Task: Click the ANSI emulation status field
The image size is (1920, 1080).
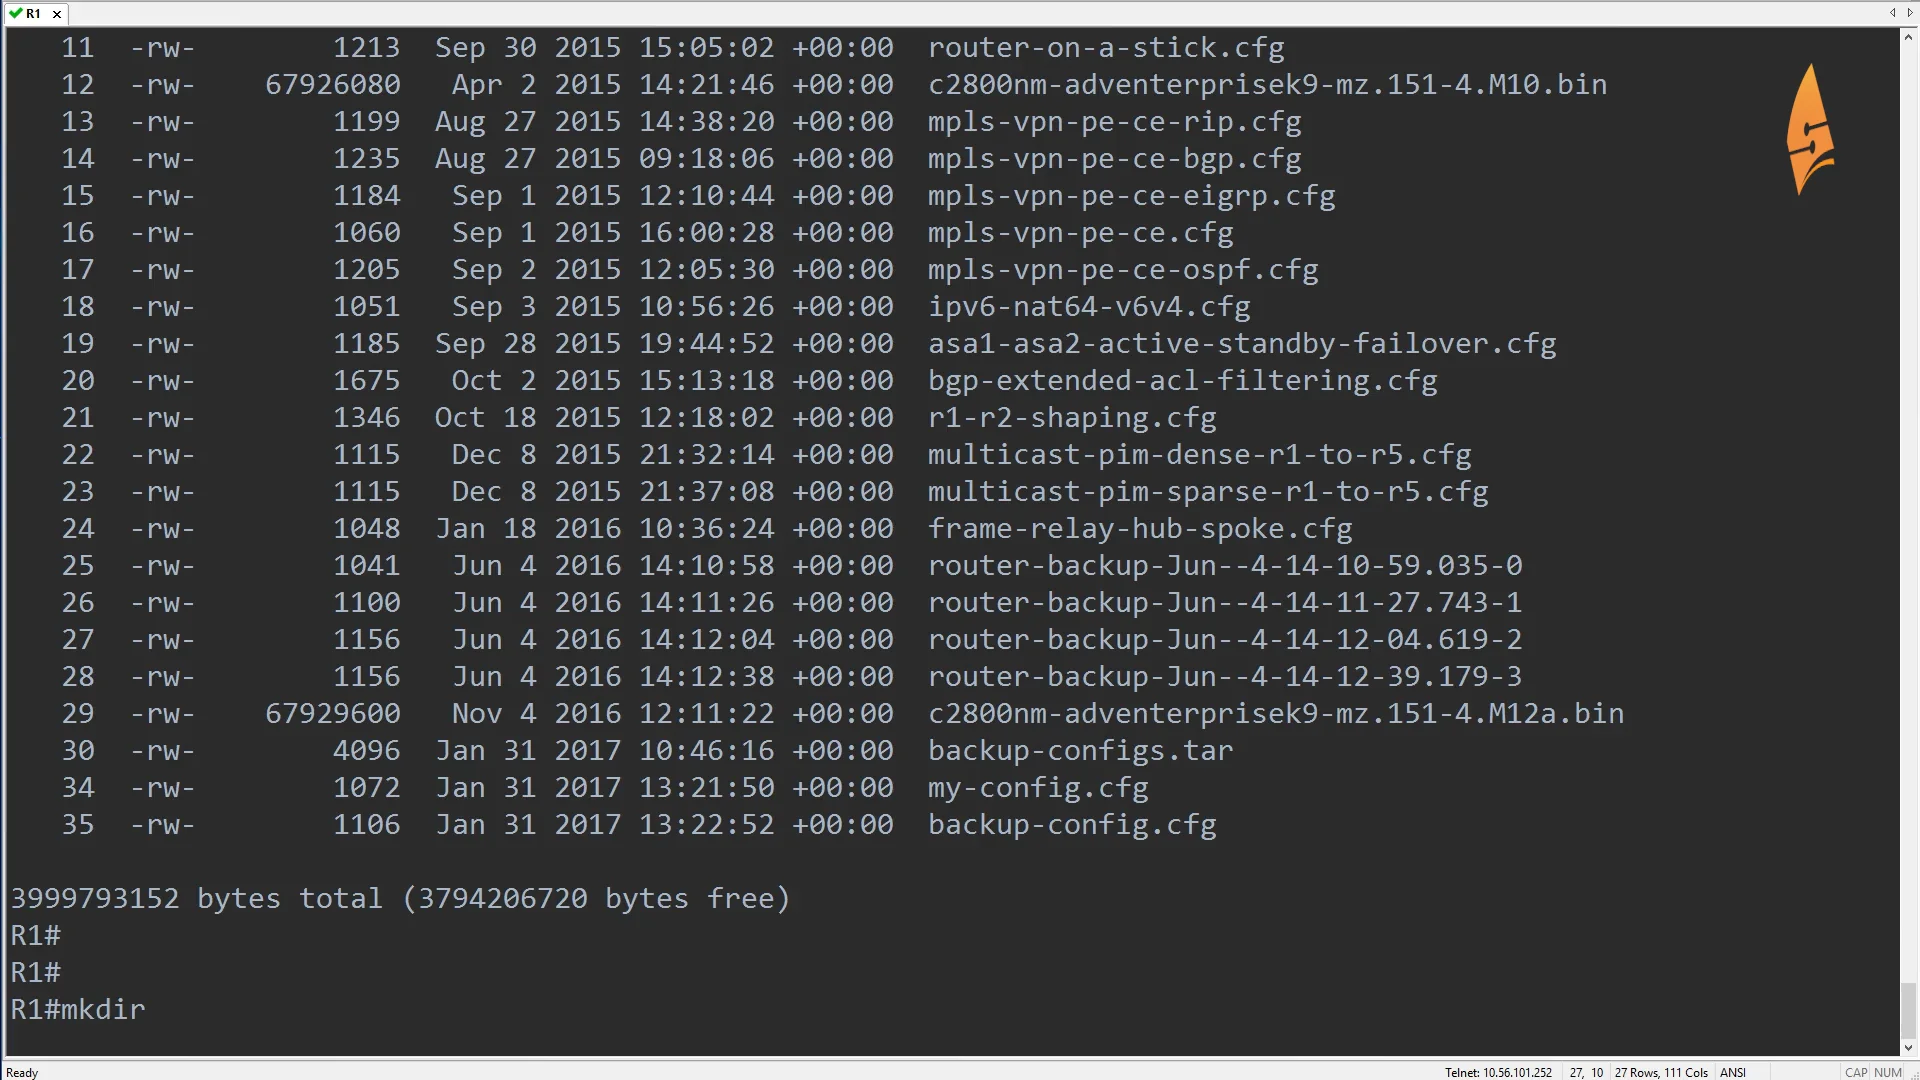Action: point(1733,1072)
